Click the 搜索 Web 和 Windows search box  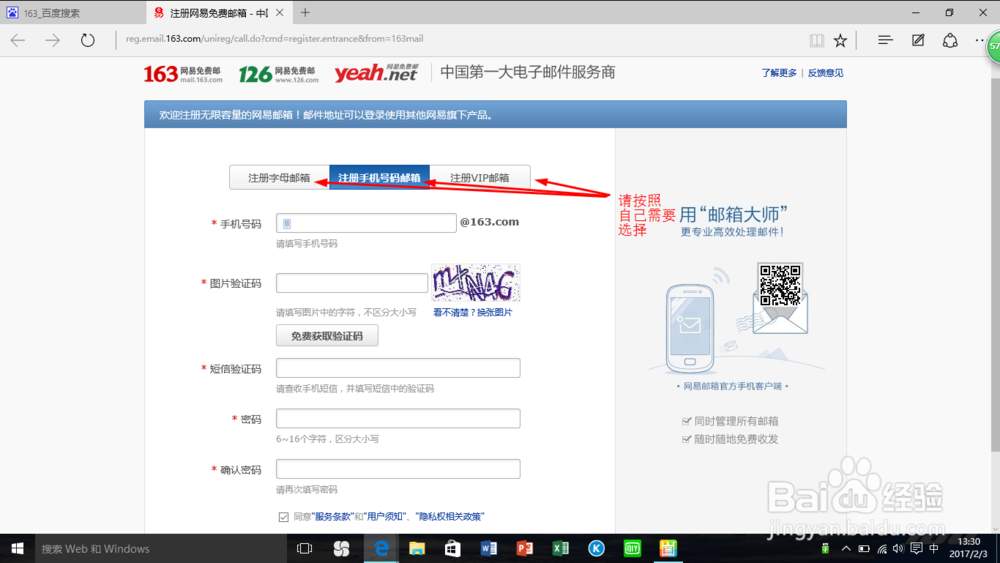[159, 548]
